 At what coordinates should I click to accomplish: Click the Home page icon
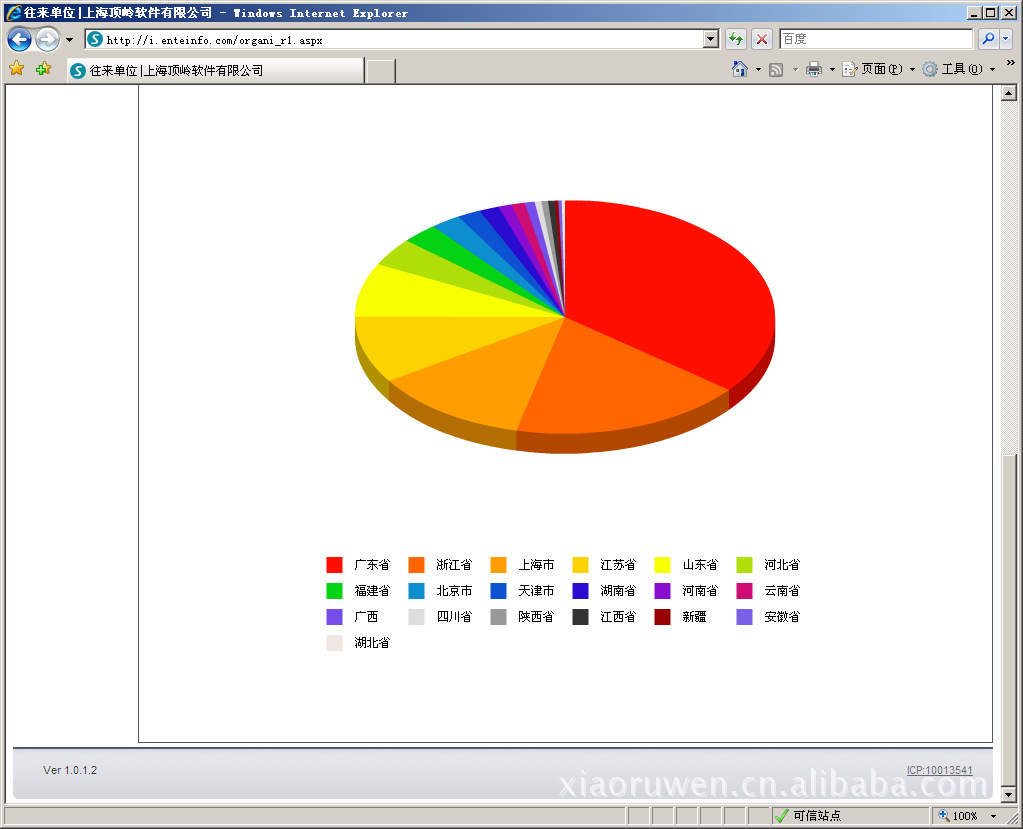tap(740, 69)
